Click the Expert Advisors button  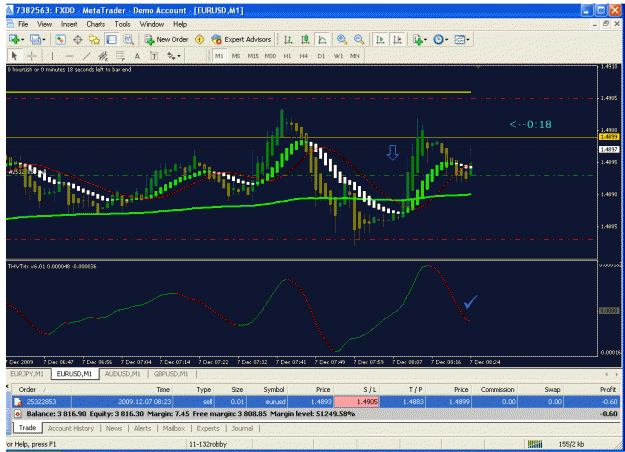click(x=242, y=39)
